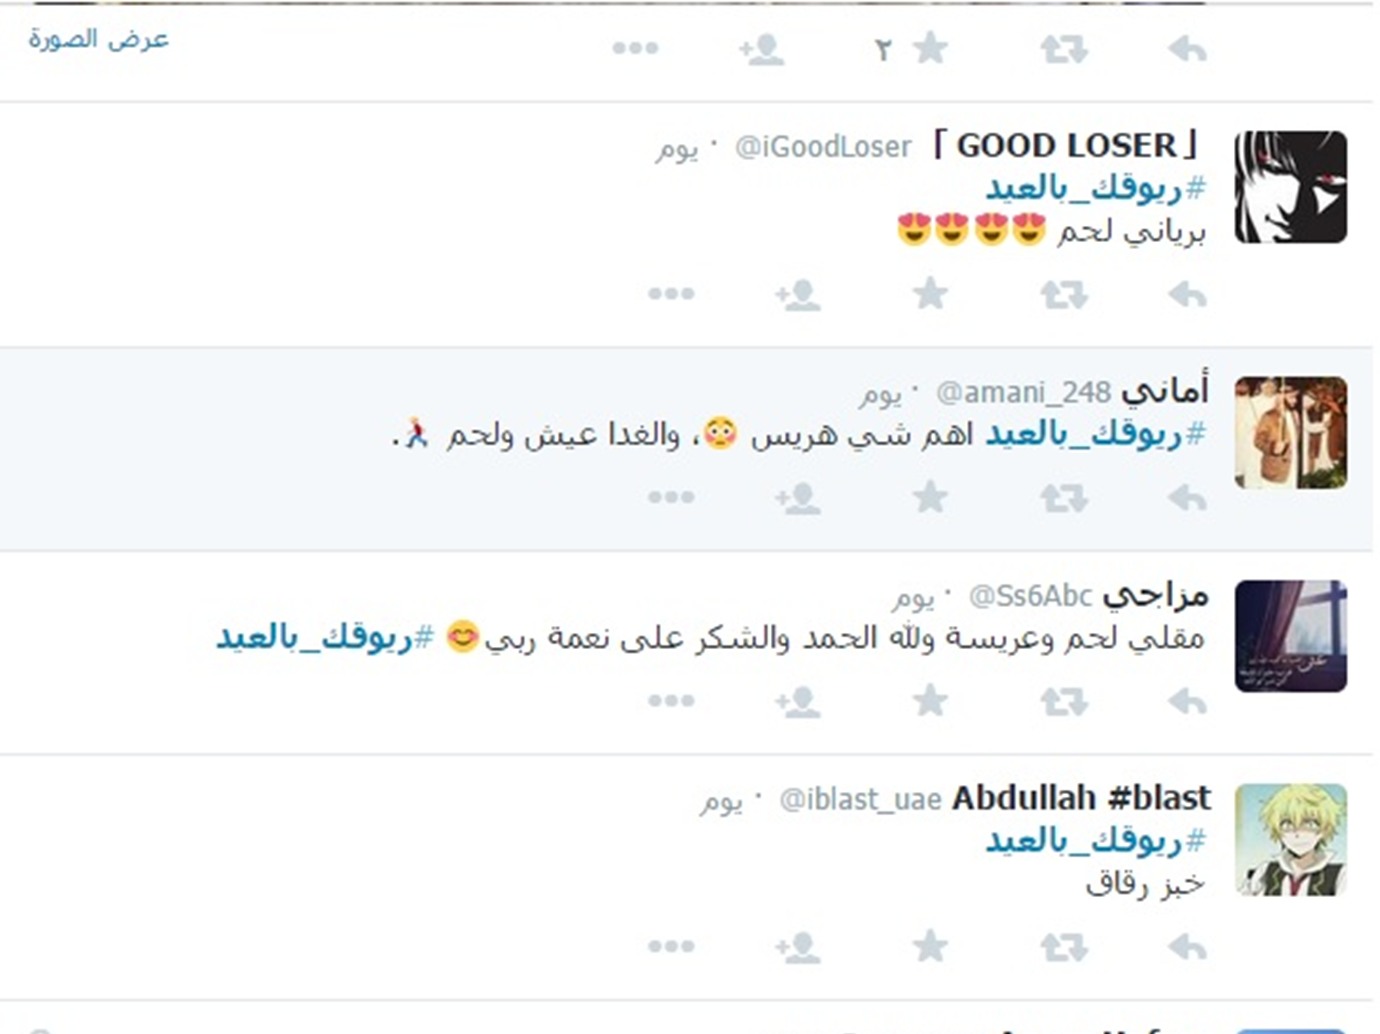
Task: Retweet Abdullah #blast's tweet
Action: point(1063,947)
